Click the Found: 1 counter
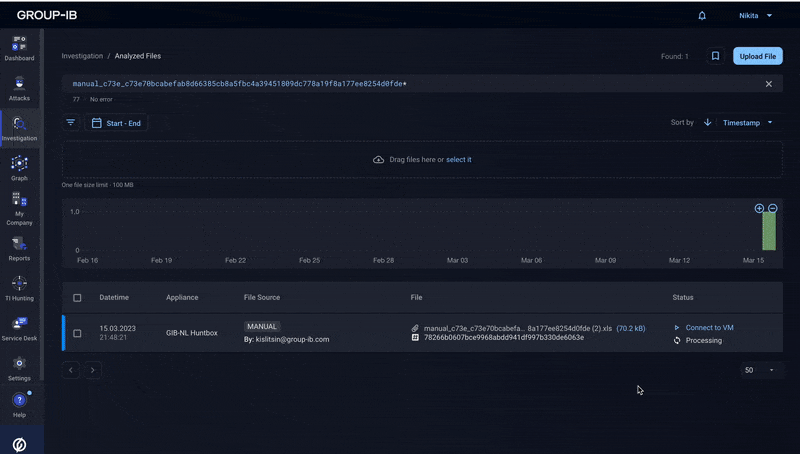The width and height of the screenshot is (800, 454). (674, 56)
